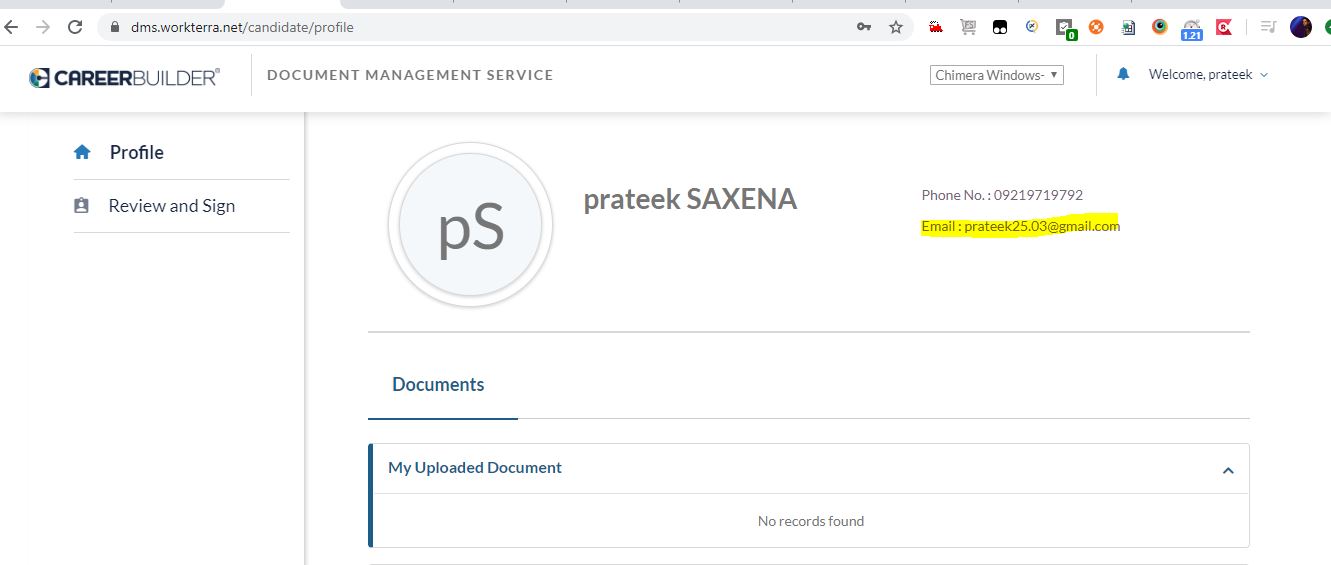The width and height of the screenshot is (1331, 565).
Task: Click the saved password key icon
Action: click(x=864, y=27)
